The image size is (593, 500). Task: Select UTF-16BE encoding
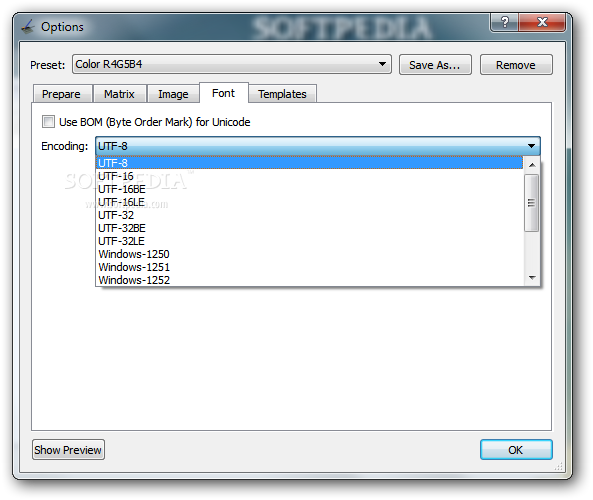click(x=309, y=189)
